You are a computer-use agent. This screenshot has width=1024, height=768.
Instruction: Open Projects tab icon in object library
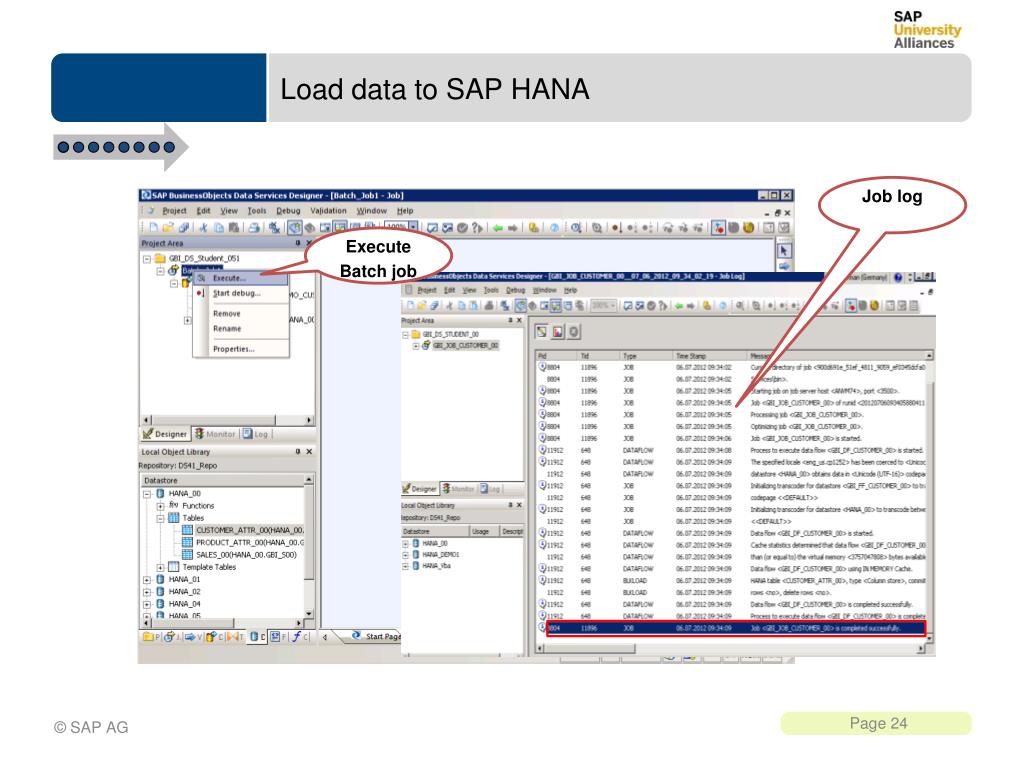point(151,636)
